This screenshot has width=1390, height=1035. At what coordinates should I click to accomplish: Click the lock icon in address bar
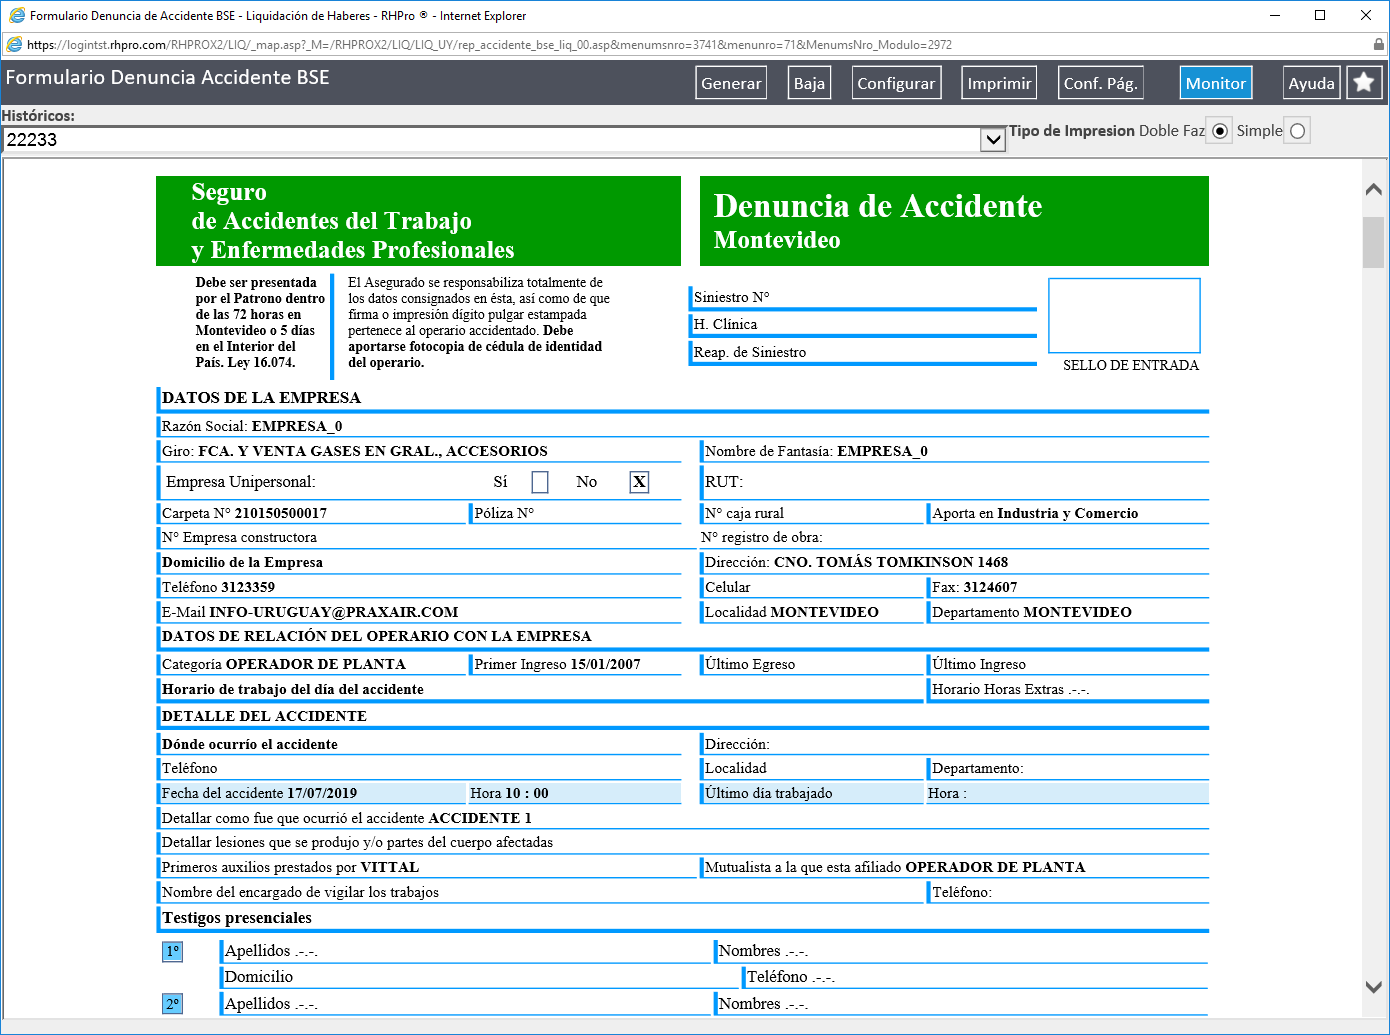[x=1379, y=44]
